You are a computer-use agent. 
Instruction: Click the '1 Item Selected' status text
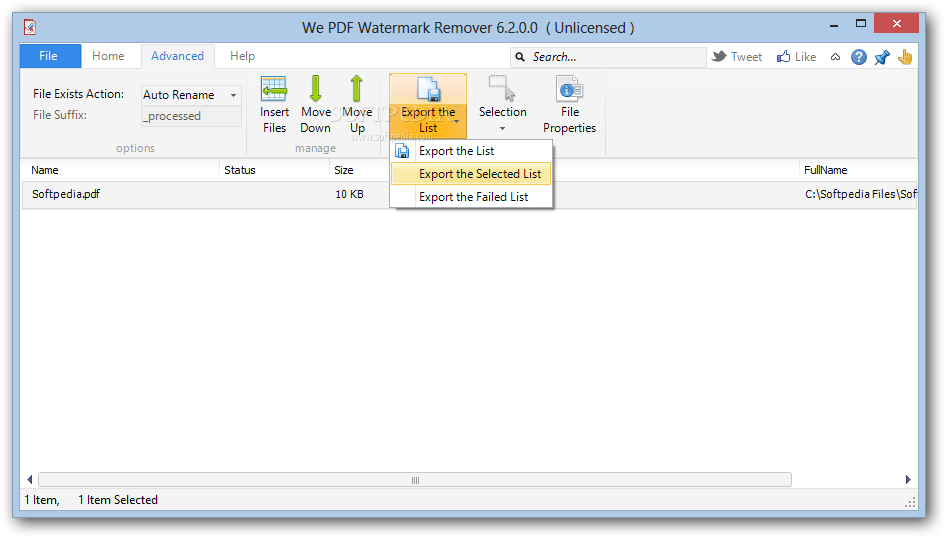118,500
